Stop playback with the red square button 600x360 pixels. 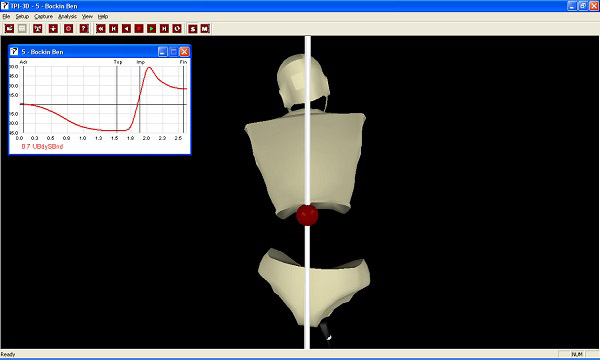(139, 29)
